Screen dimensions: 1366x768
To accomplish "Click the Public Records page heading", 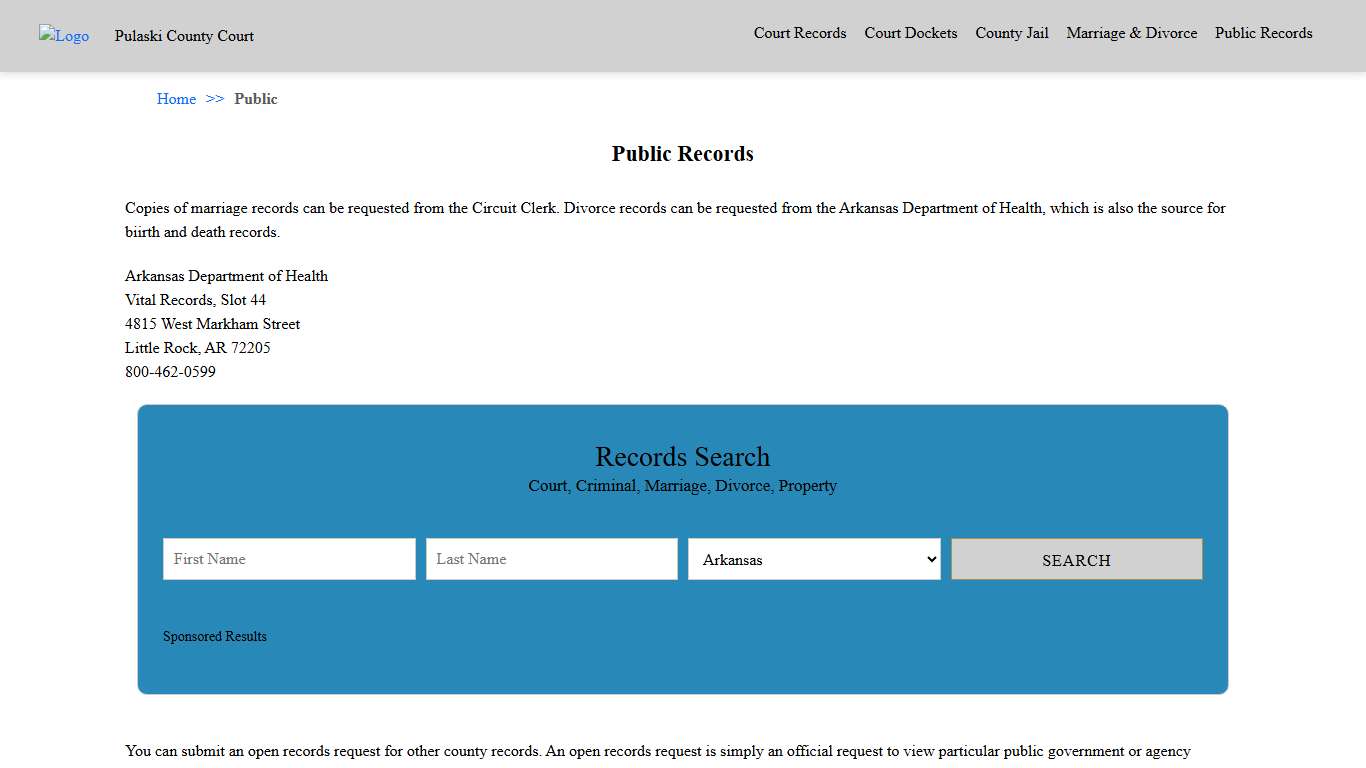I will (x=682, y=153).
